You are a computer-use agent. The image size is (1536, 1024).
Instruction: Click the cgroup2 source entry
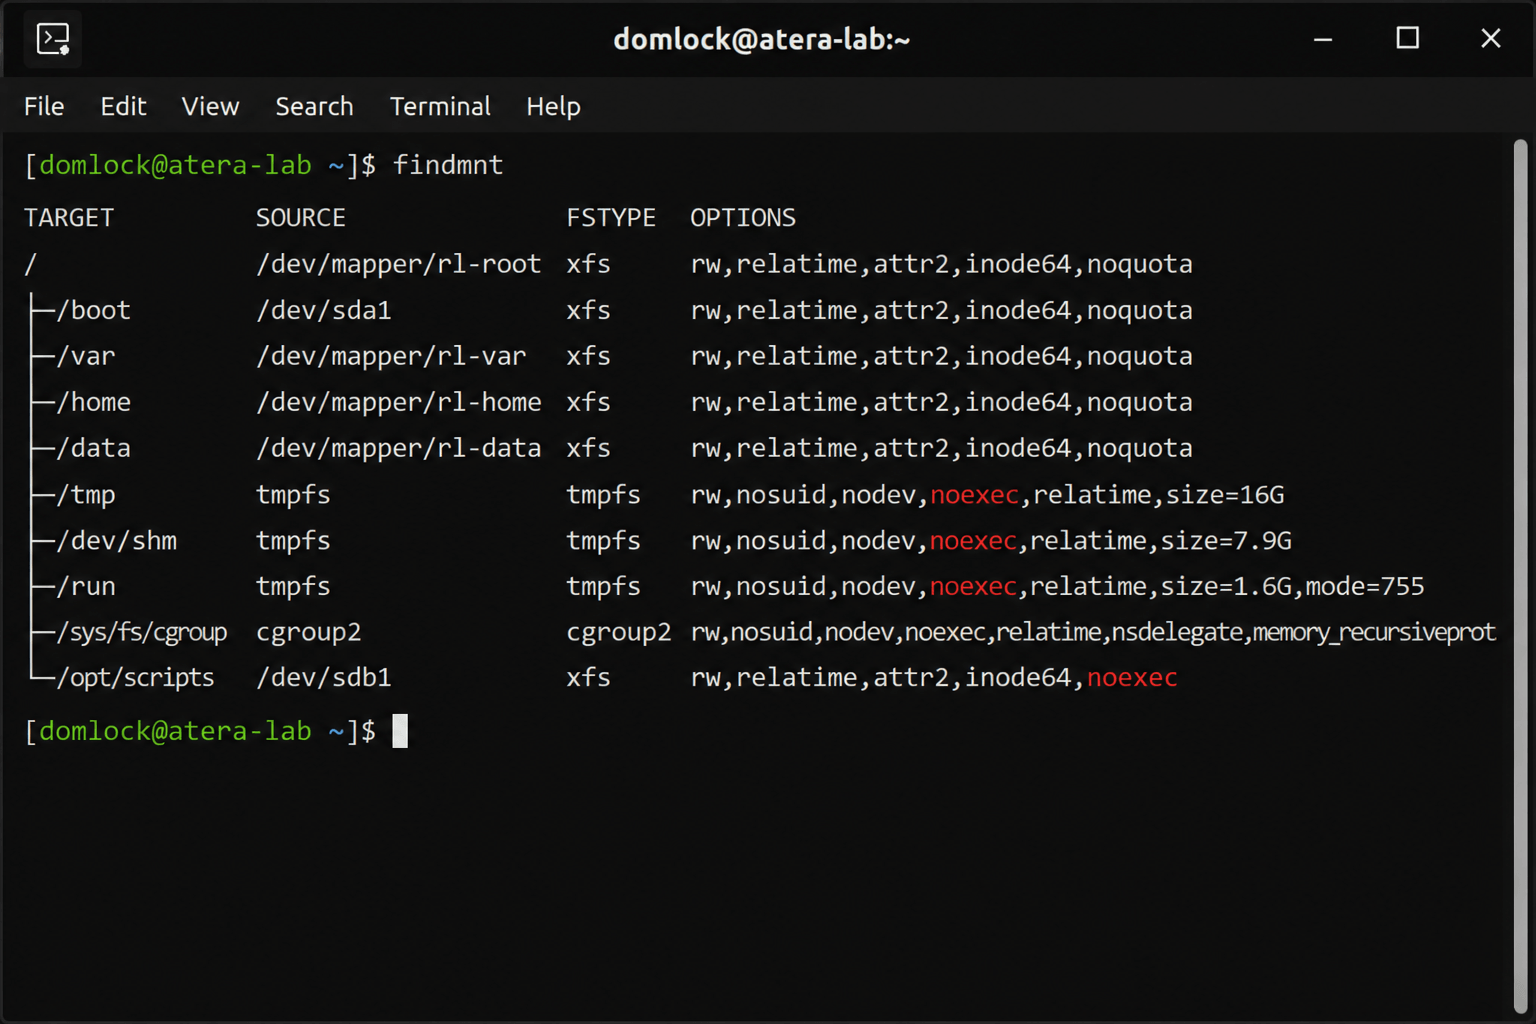(x=308, y=633)
